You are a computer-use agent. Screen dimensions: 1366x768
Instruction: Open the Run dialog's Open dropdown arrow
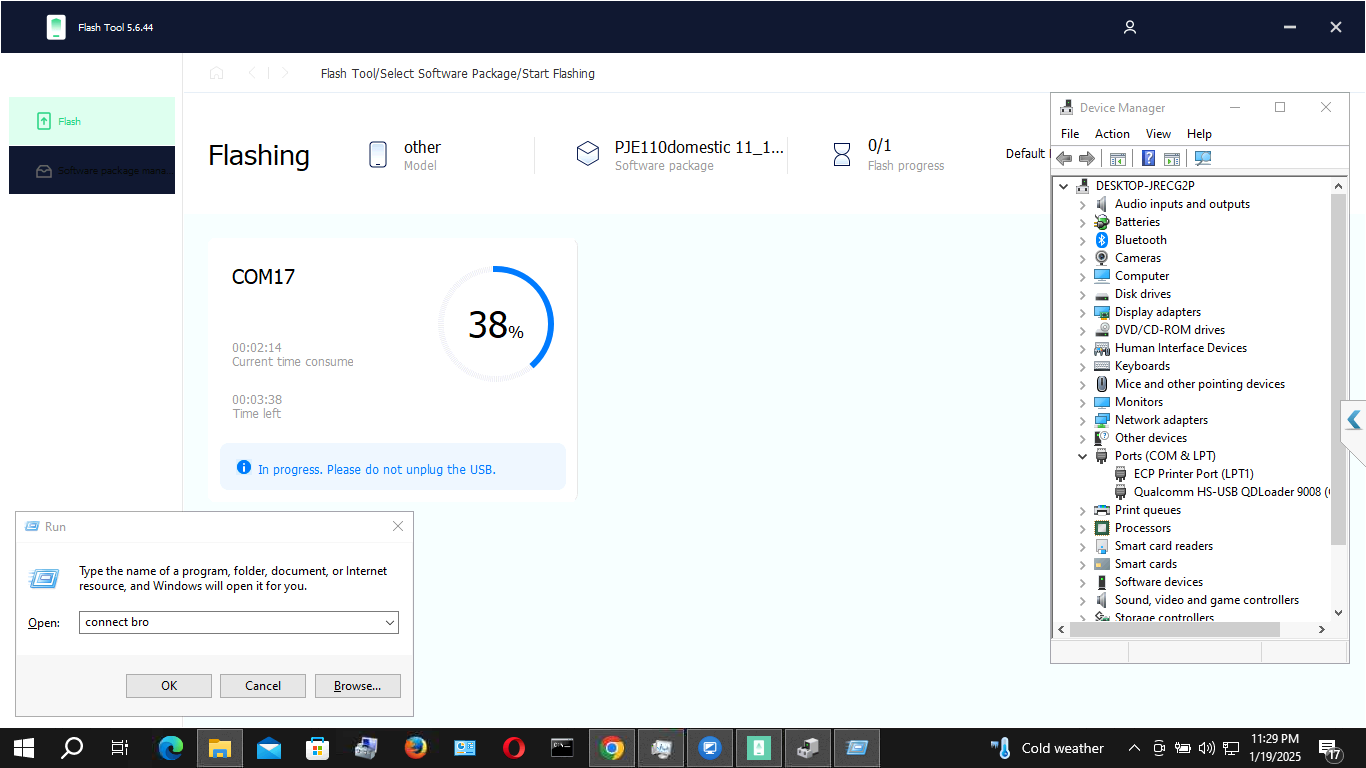[x=389, y=622]
